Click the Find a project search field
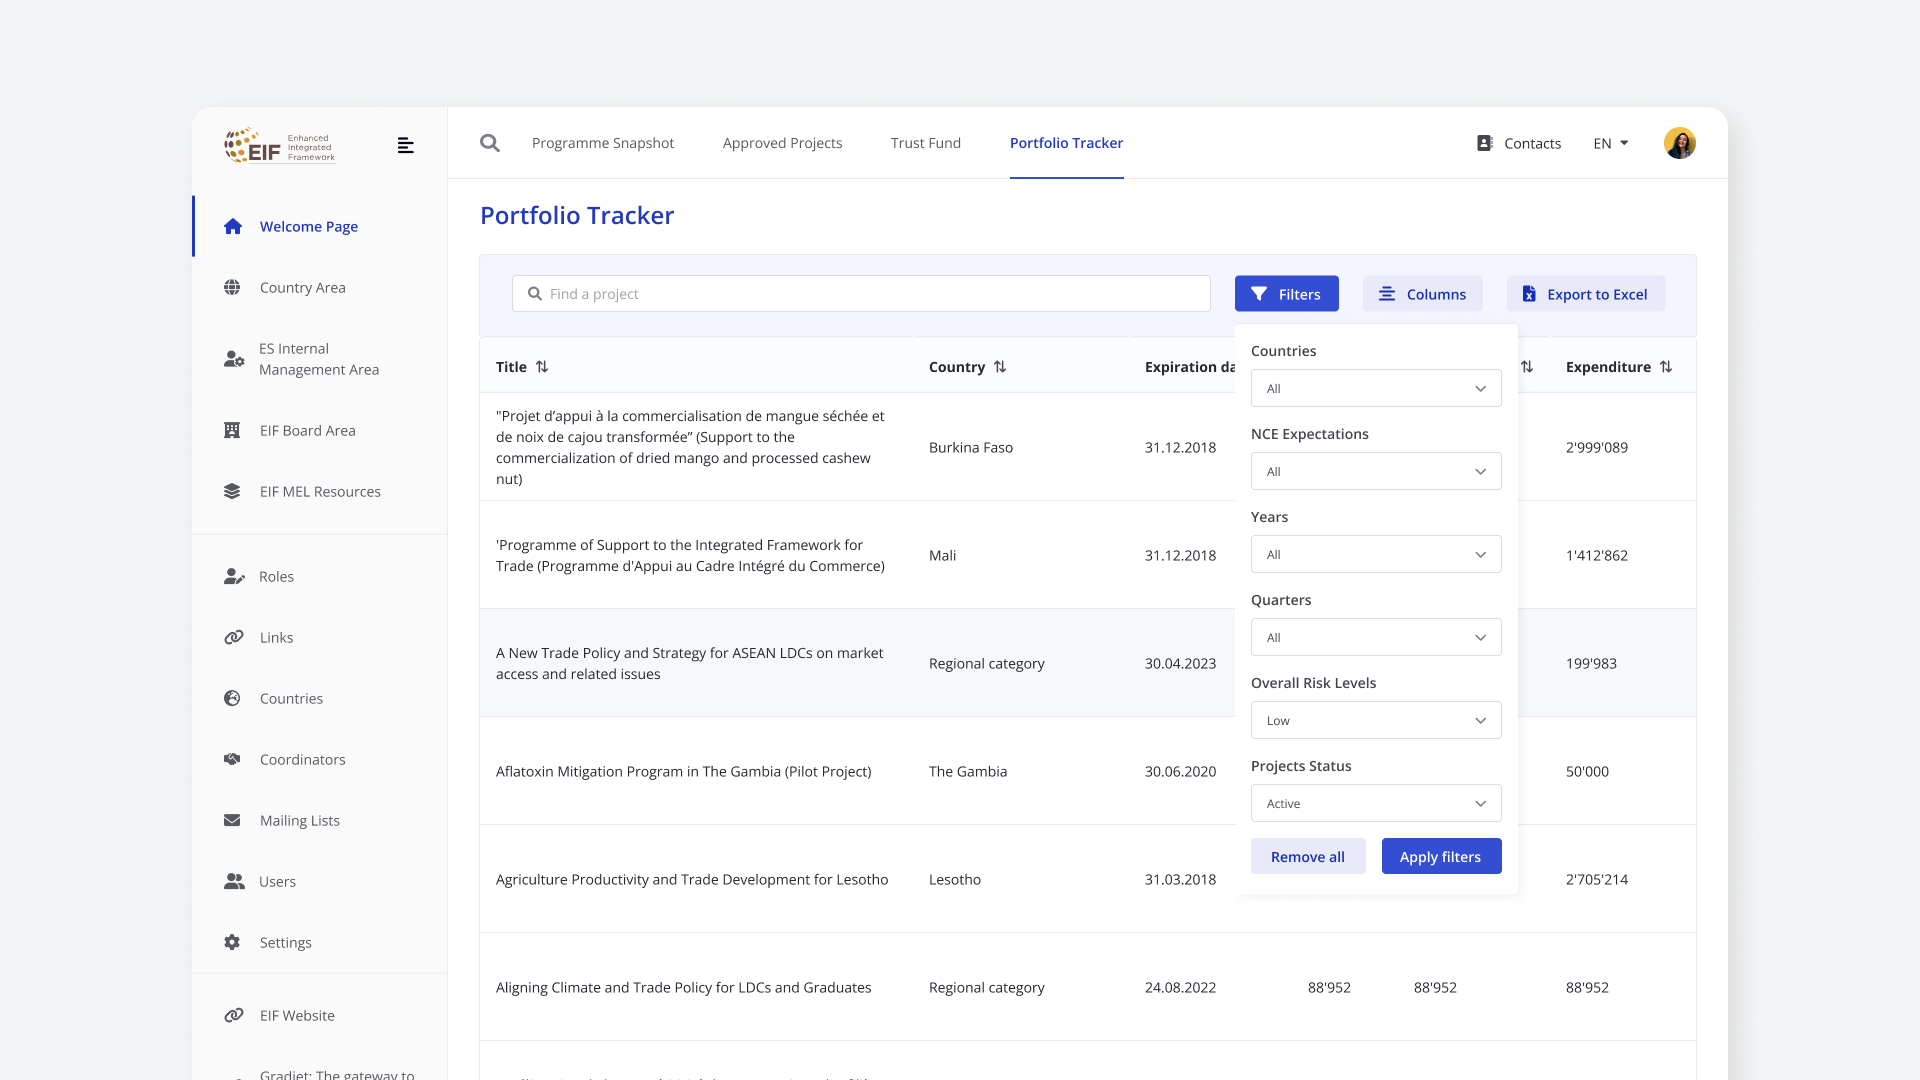1920x1080 pixels. (860, 294)
